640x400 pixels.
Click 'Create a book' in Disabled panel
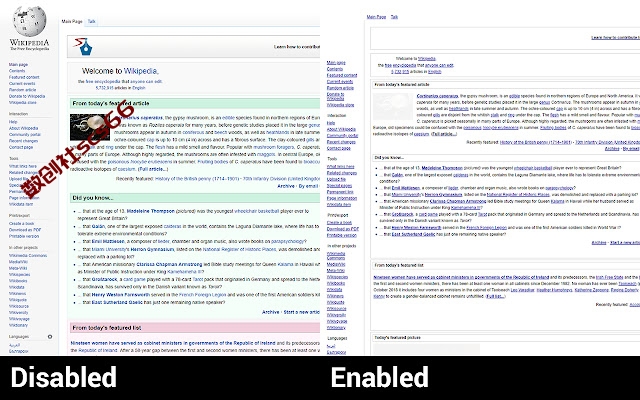pyautogui.click(x=22, y=223)
